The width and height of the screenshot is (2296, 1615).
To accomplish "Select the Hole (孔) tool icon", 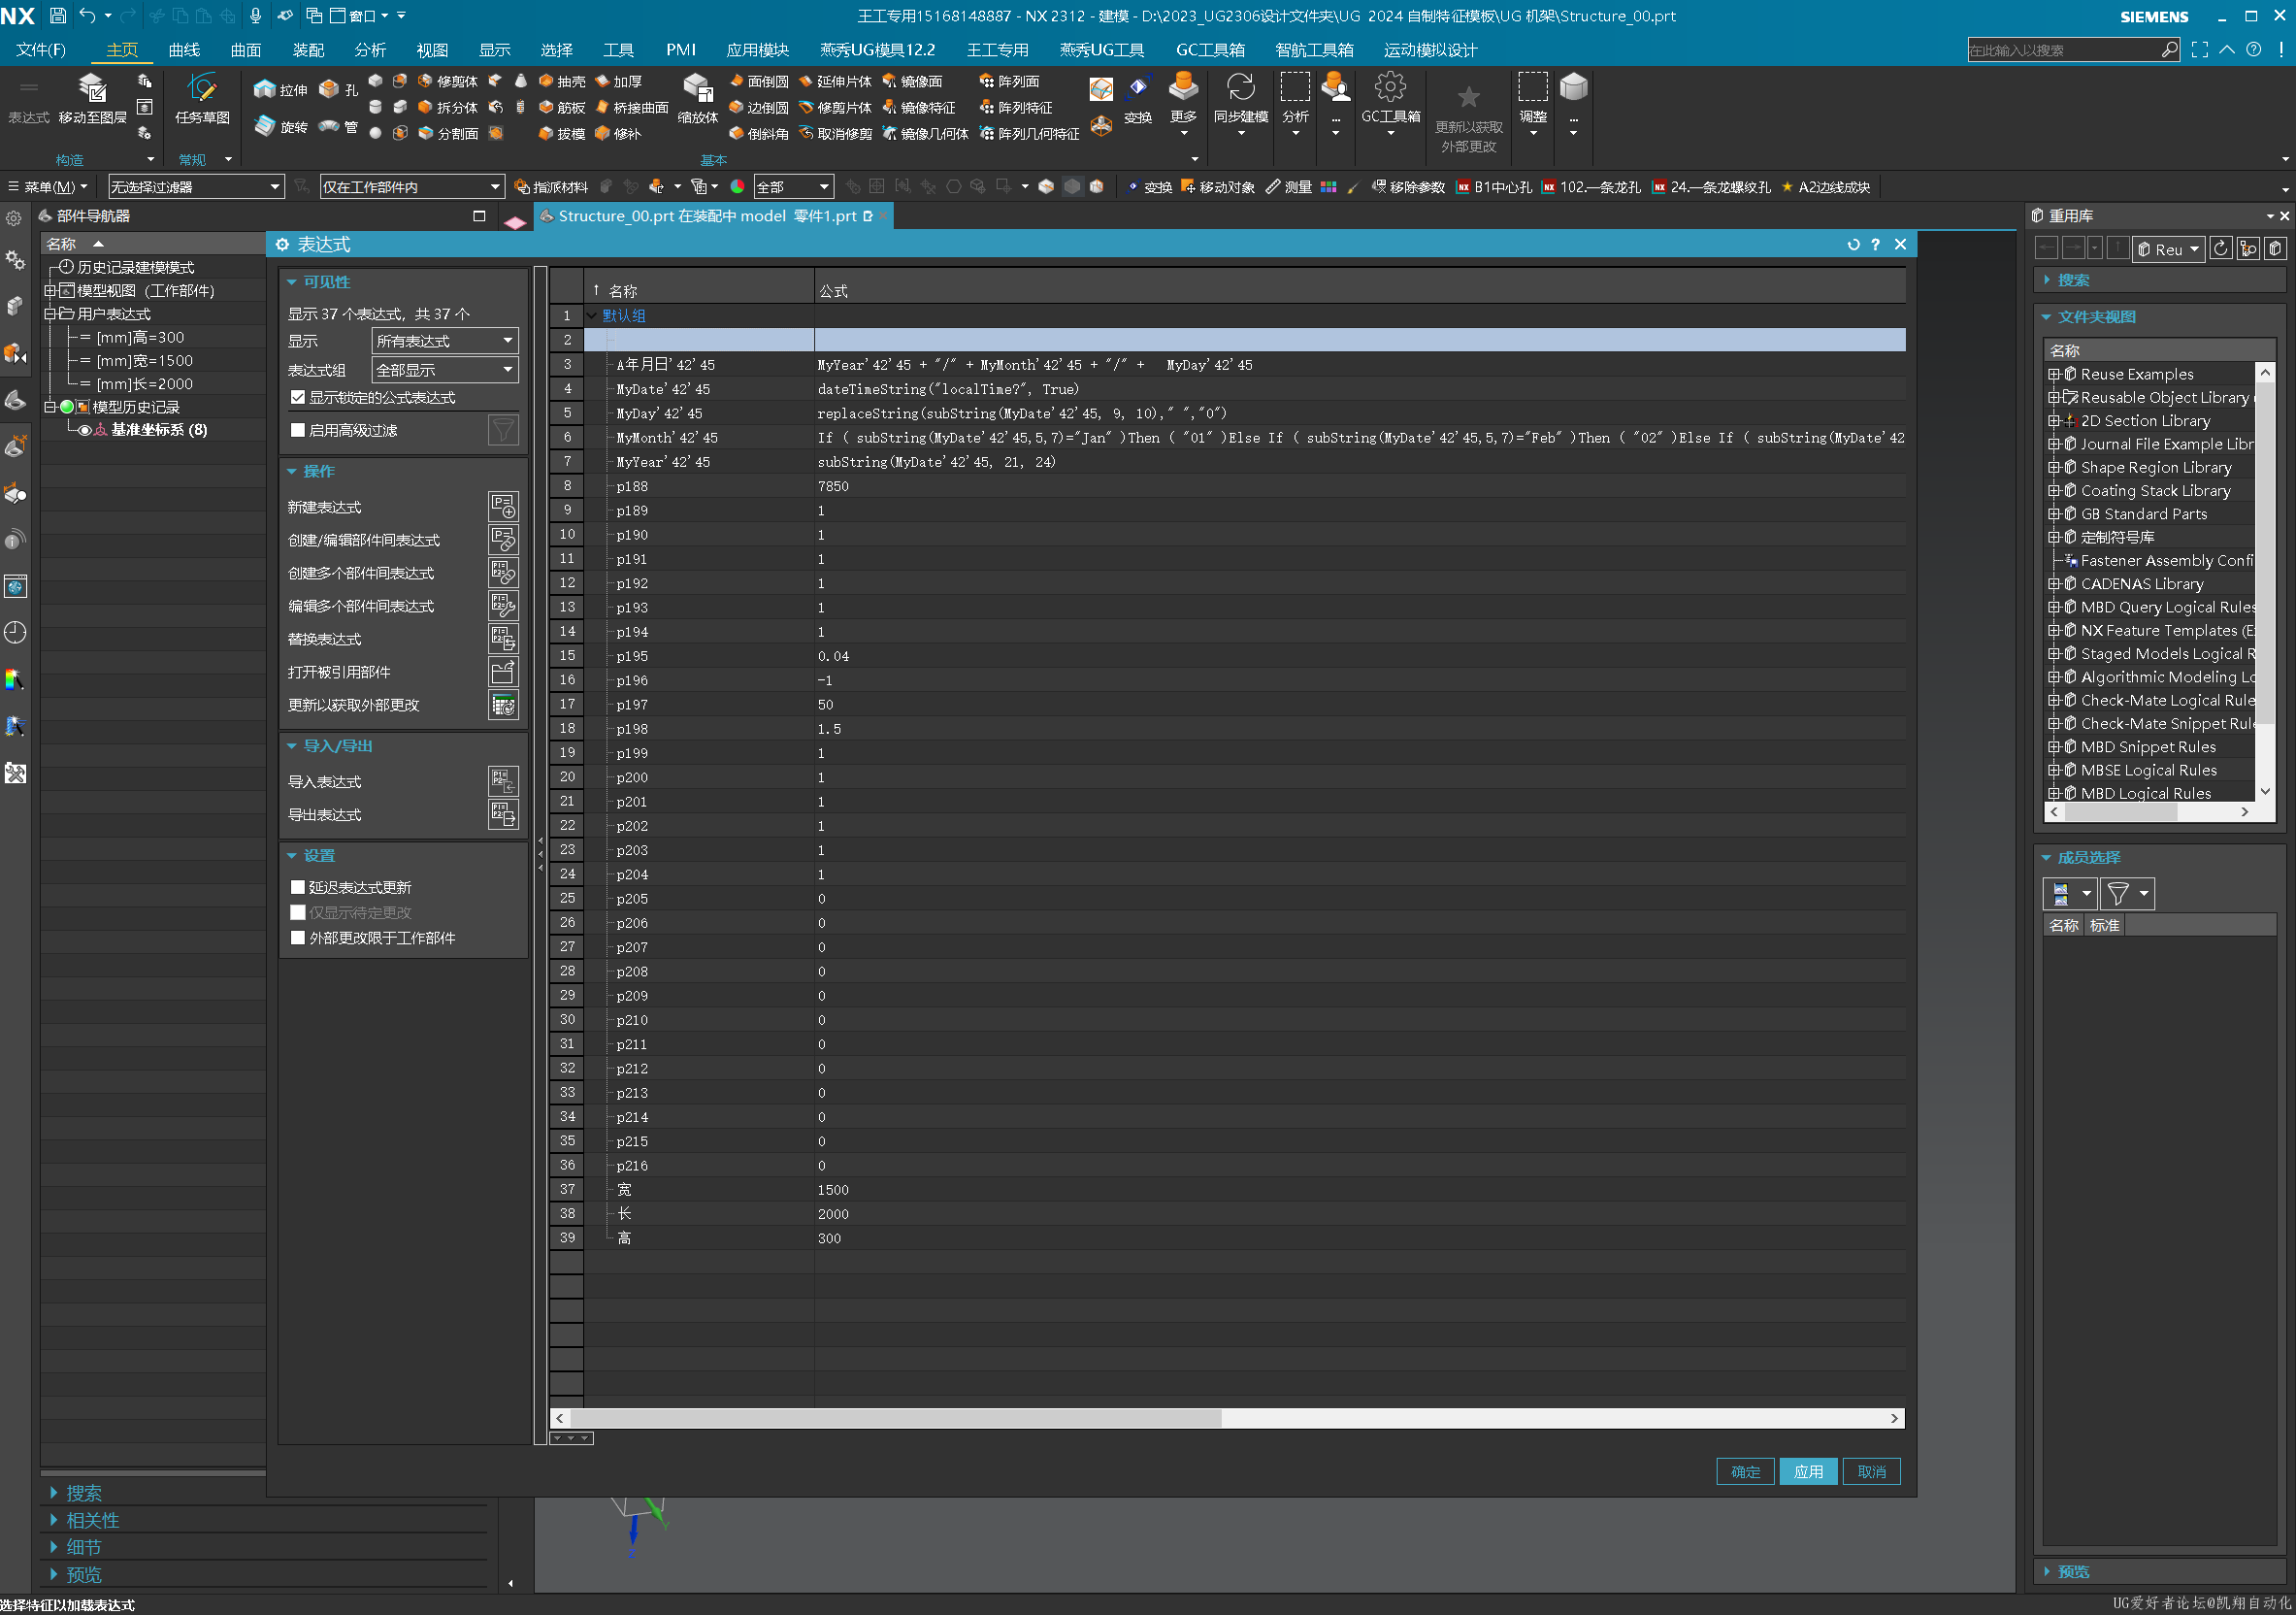I will [x=329, y=89].
